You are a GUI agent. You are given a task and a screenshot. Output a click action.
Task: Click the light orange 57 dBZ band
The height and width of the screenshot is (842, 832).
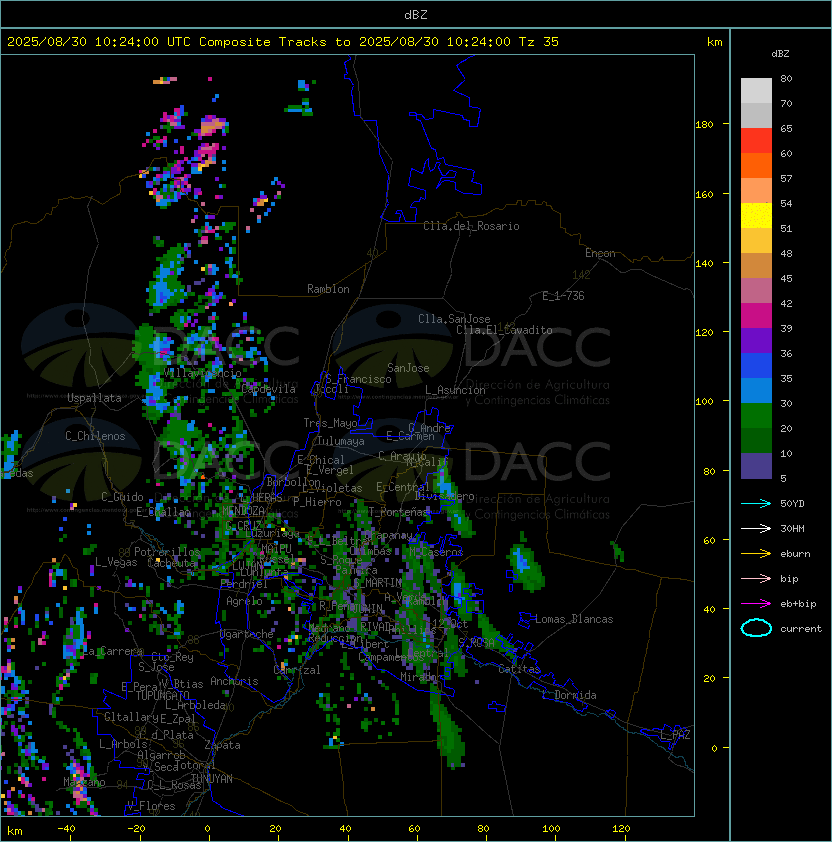756,191
